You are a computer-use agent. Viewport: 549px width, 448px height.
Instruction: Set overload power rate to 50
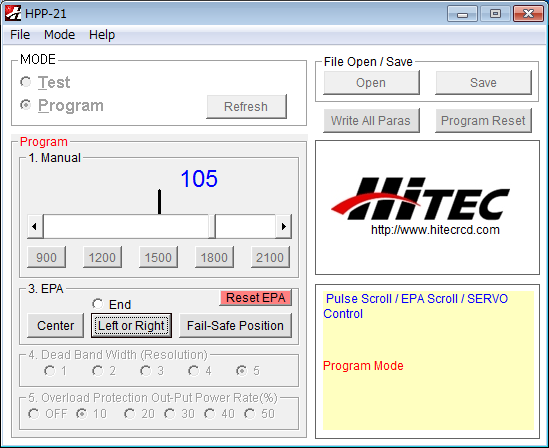(250, 414)
